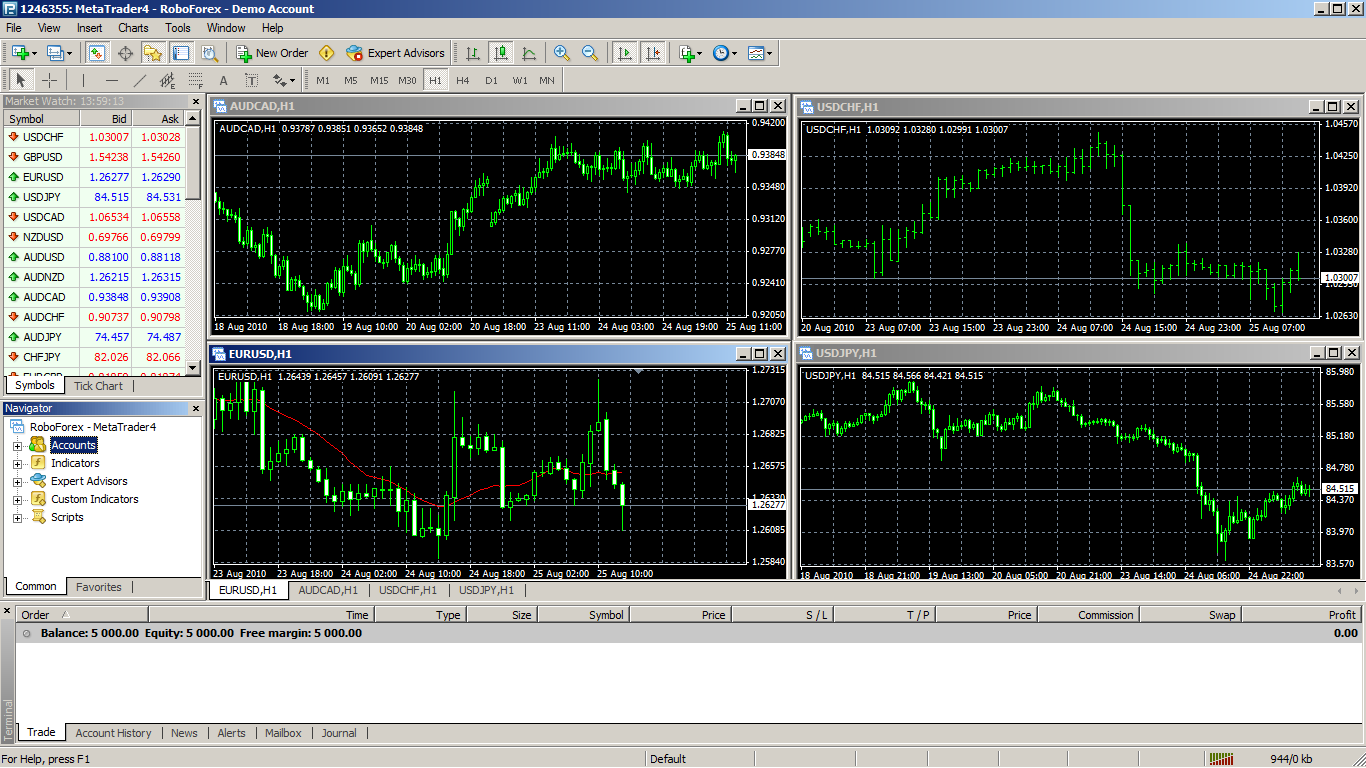Switch chart type to line chart
Image resolution: width=1366 pixels, height=768 pixels.
click(x=529, y=53)
